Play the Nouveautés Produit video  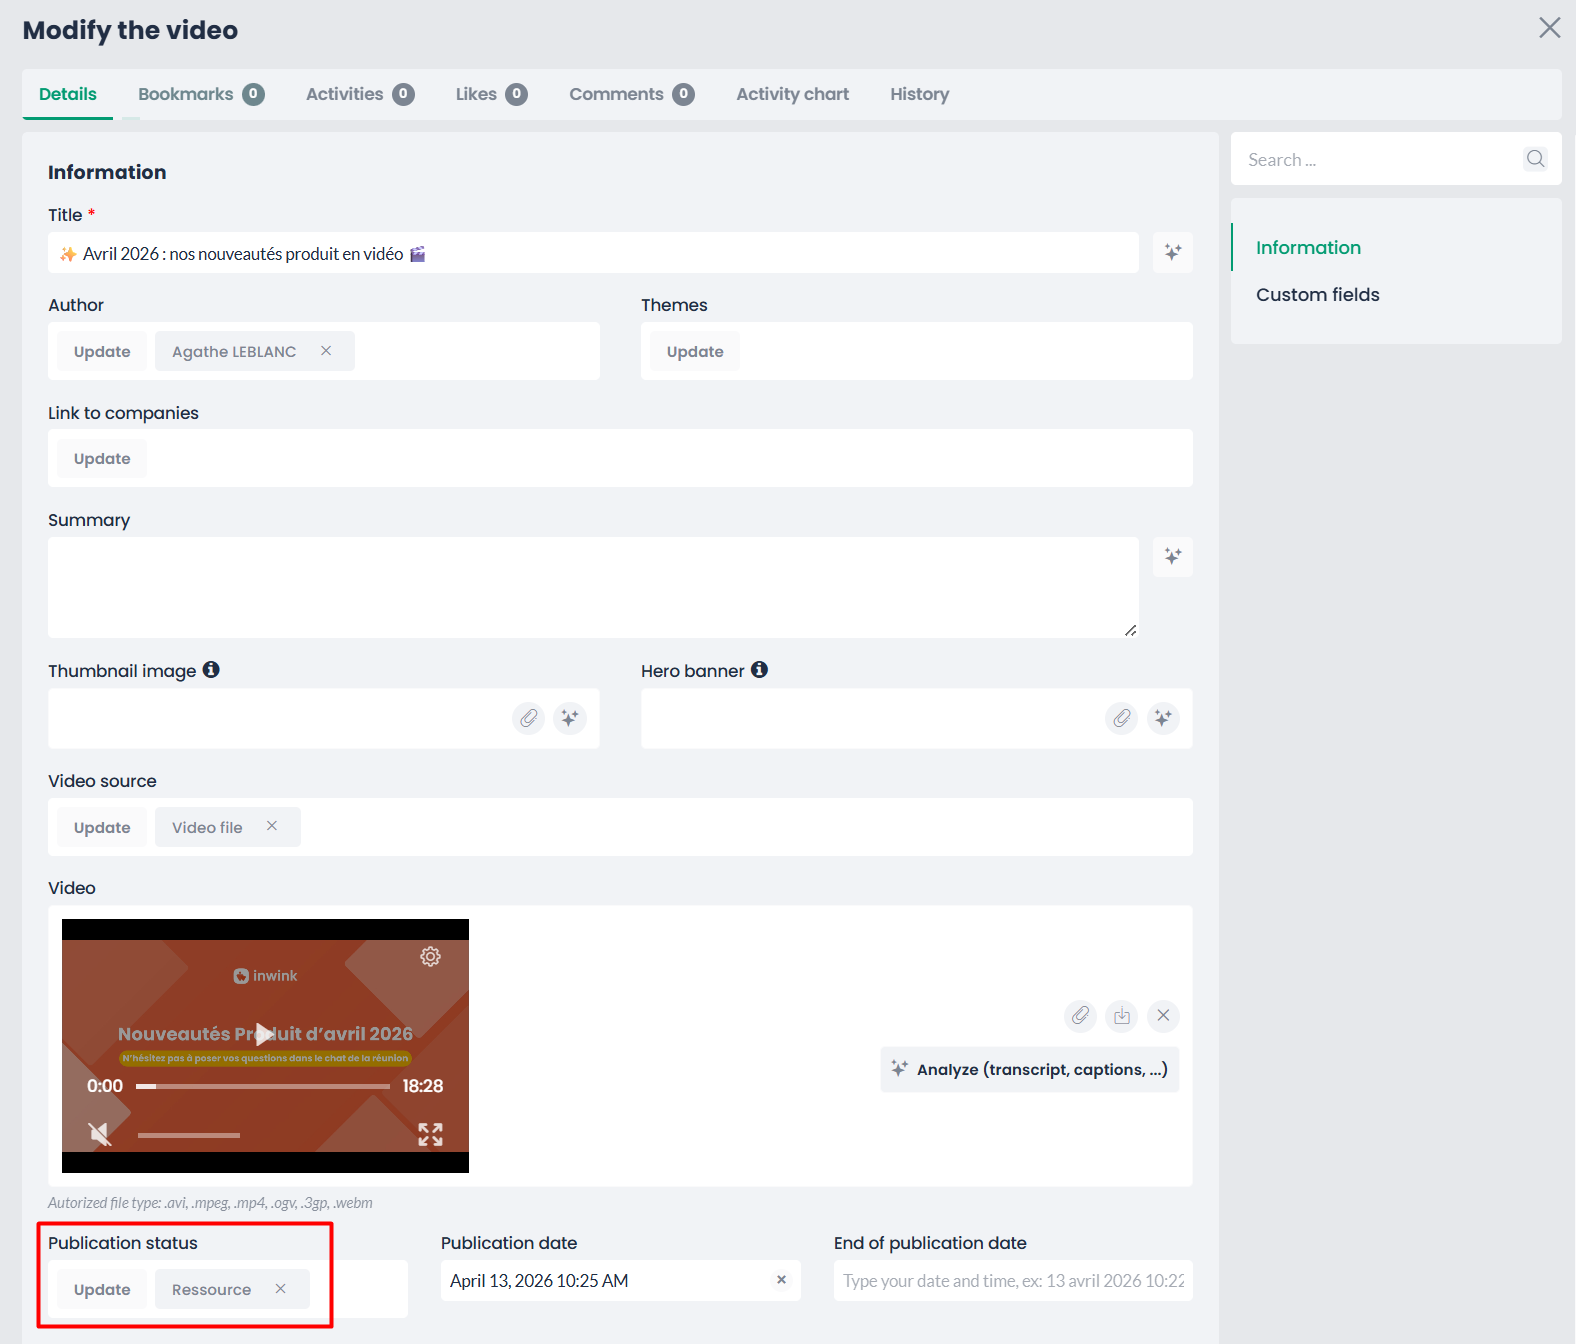pyautogui.click(x=264, y=1034)
